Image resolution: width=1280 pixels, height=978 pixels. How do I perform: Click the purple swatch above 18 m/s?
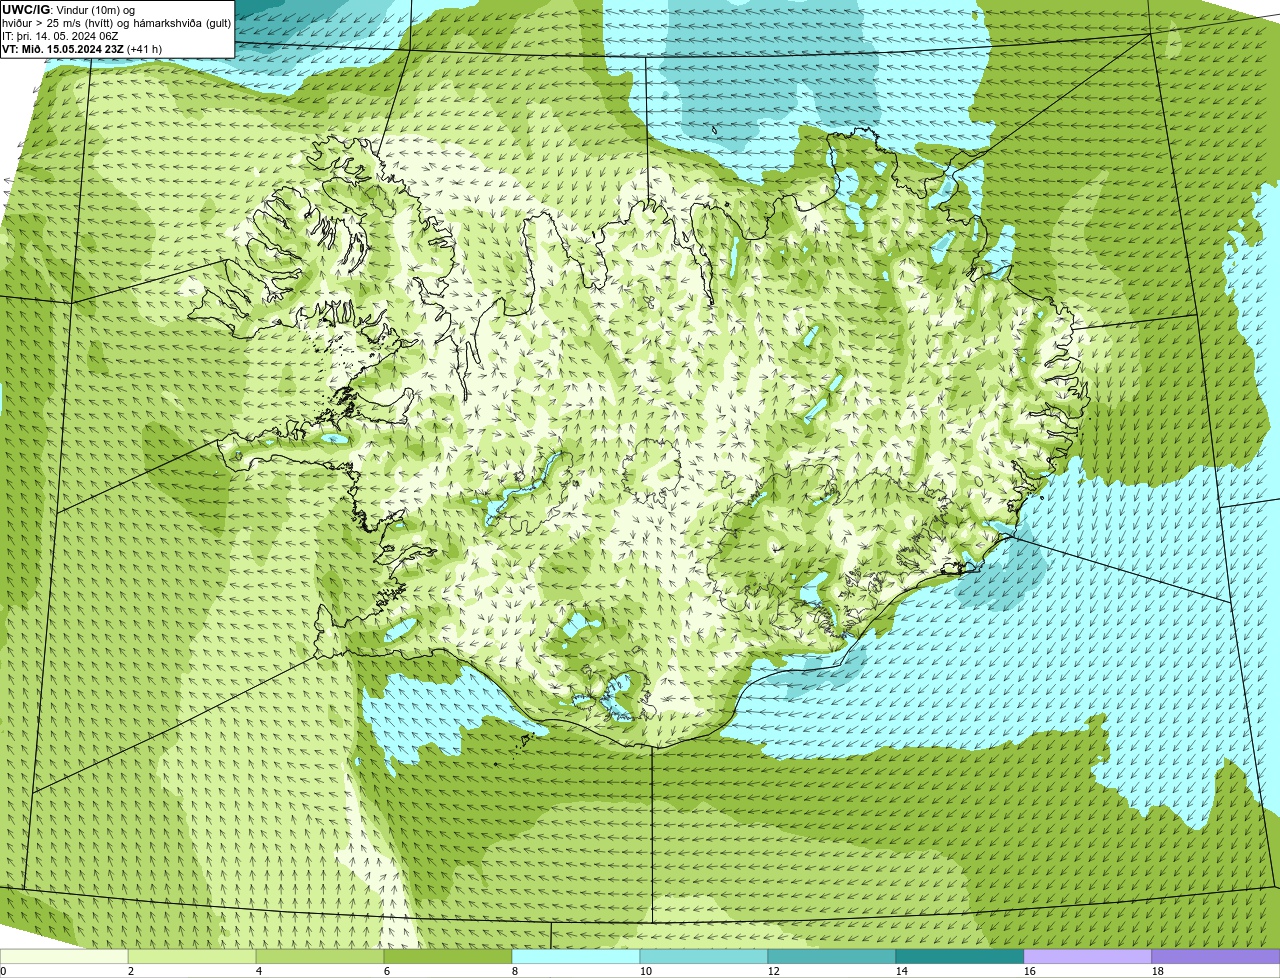[x=1216, y=957]
